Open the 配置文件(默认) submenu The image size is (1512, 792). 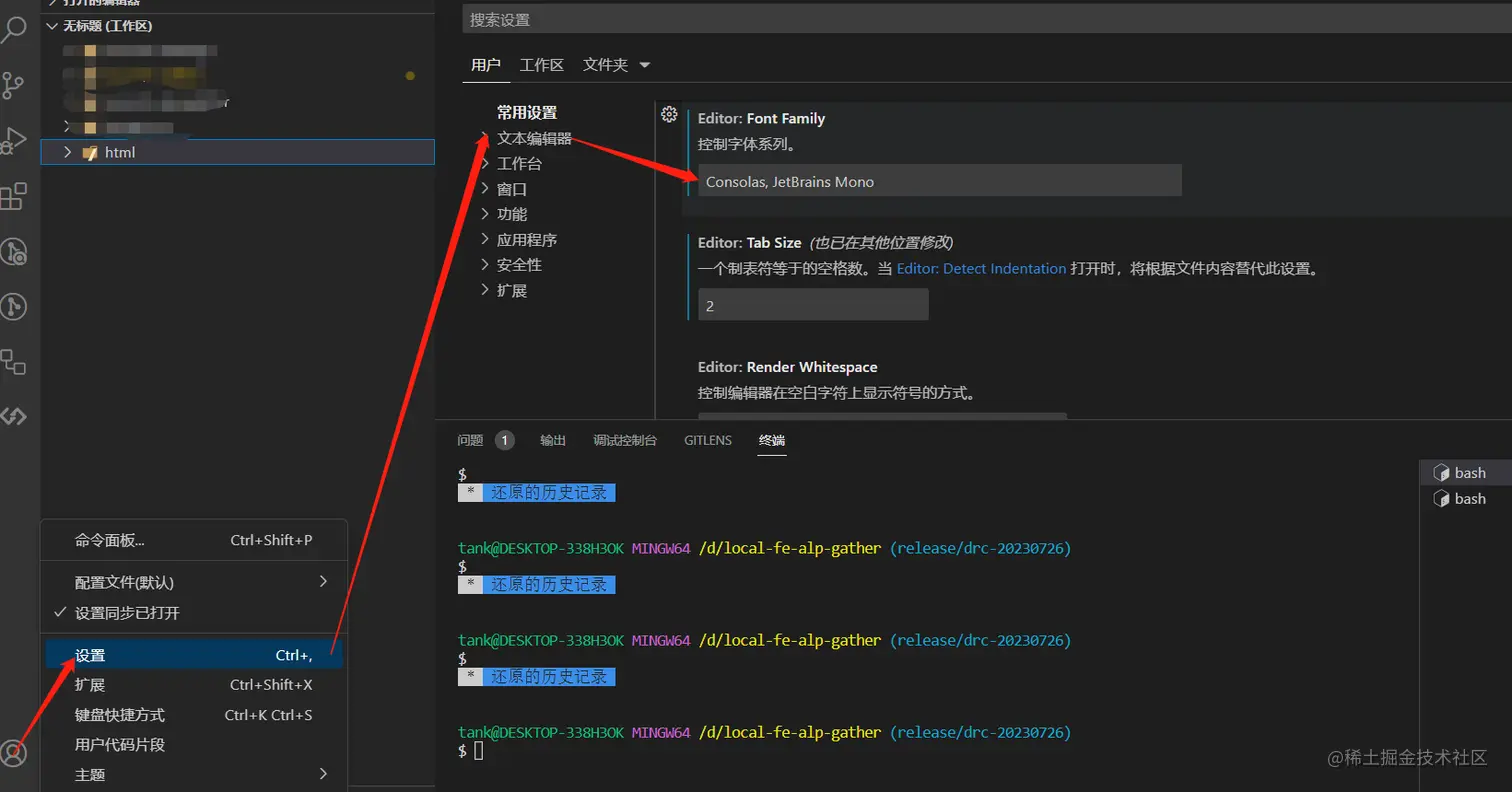[x=194, y=582]
